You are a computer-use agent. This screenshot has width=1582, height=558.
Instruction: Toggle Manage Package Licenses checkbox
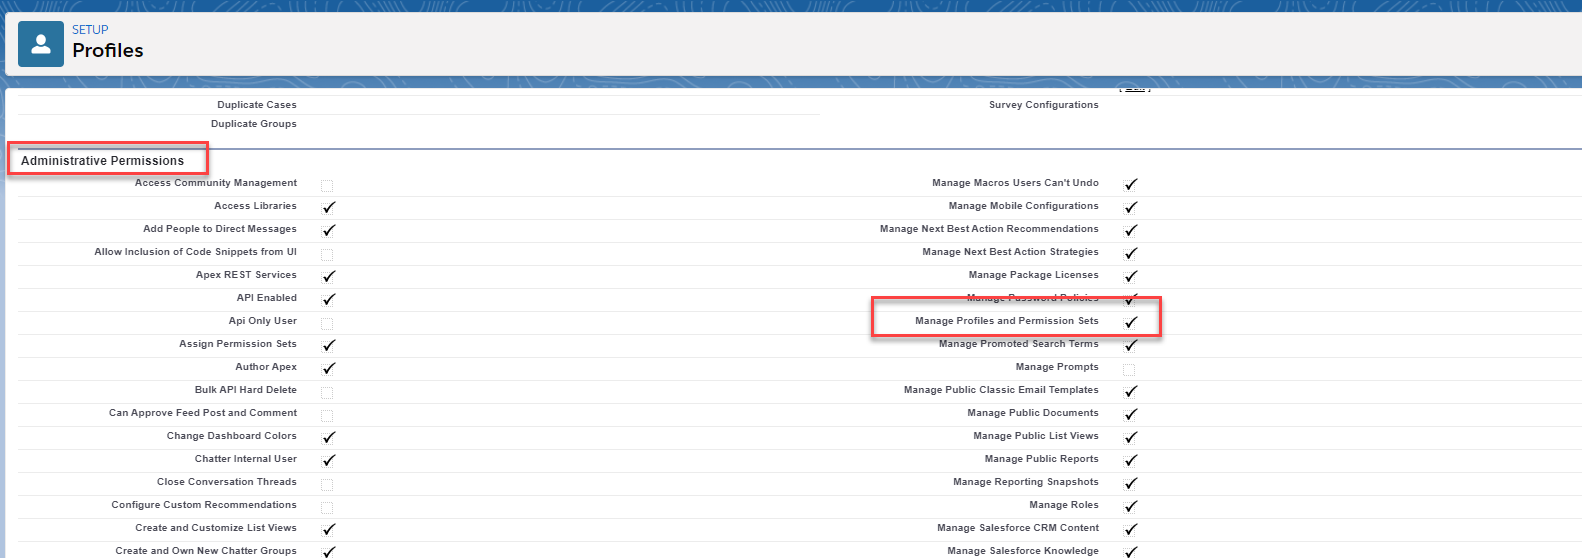point(1130,276)
